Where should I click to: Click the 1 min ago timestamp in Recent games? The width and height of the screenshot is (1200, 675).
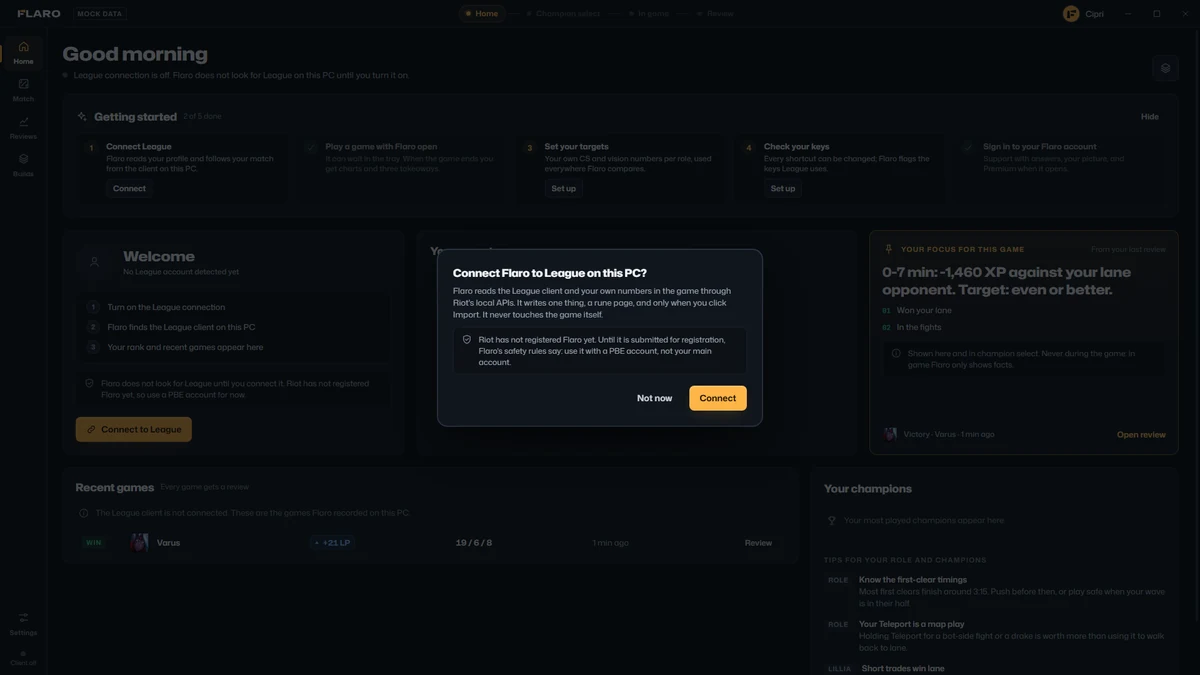coord(611,543)
